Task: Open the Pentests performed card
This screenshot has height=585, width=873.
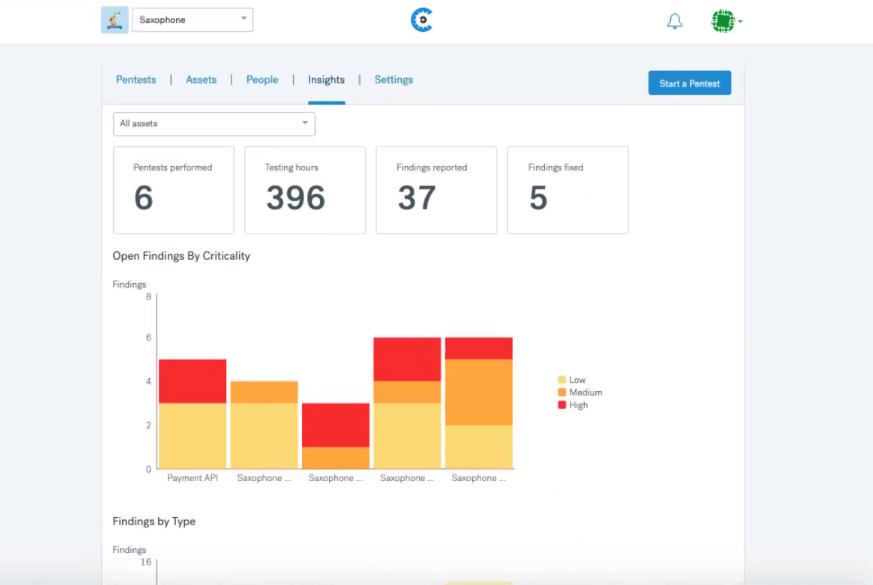Action: [x=174, y=190]
